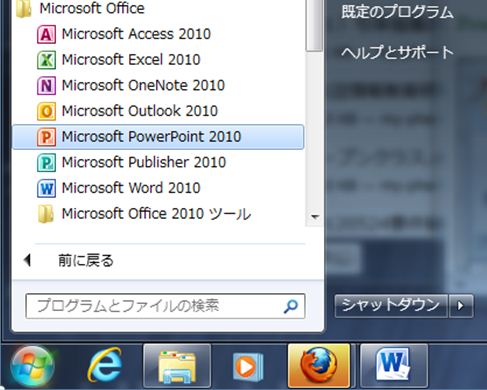Open ヘルプとサポート
The width and height of the screenshot is (487, 390).
click(x=397, y=52)
